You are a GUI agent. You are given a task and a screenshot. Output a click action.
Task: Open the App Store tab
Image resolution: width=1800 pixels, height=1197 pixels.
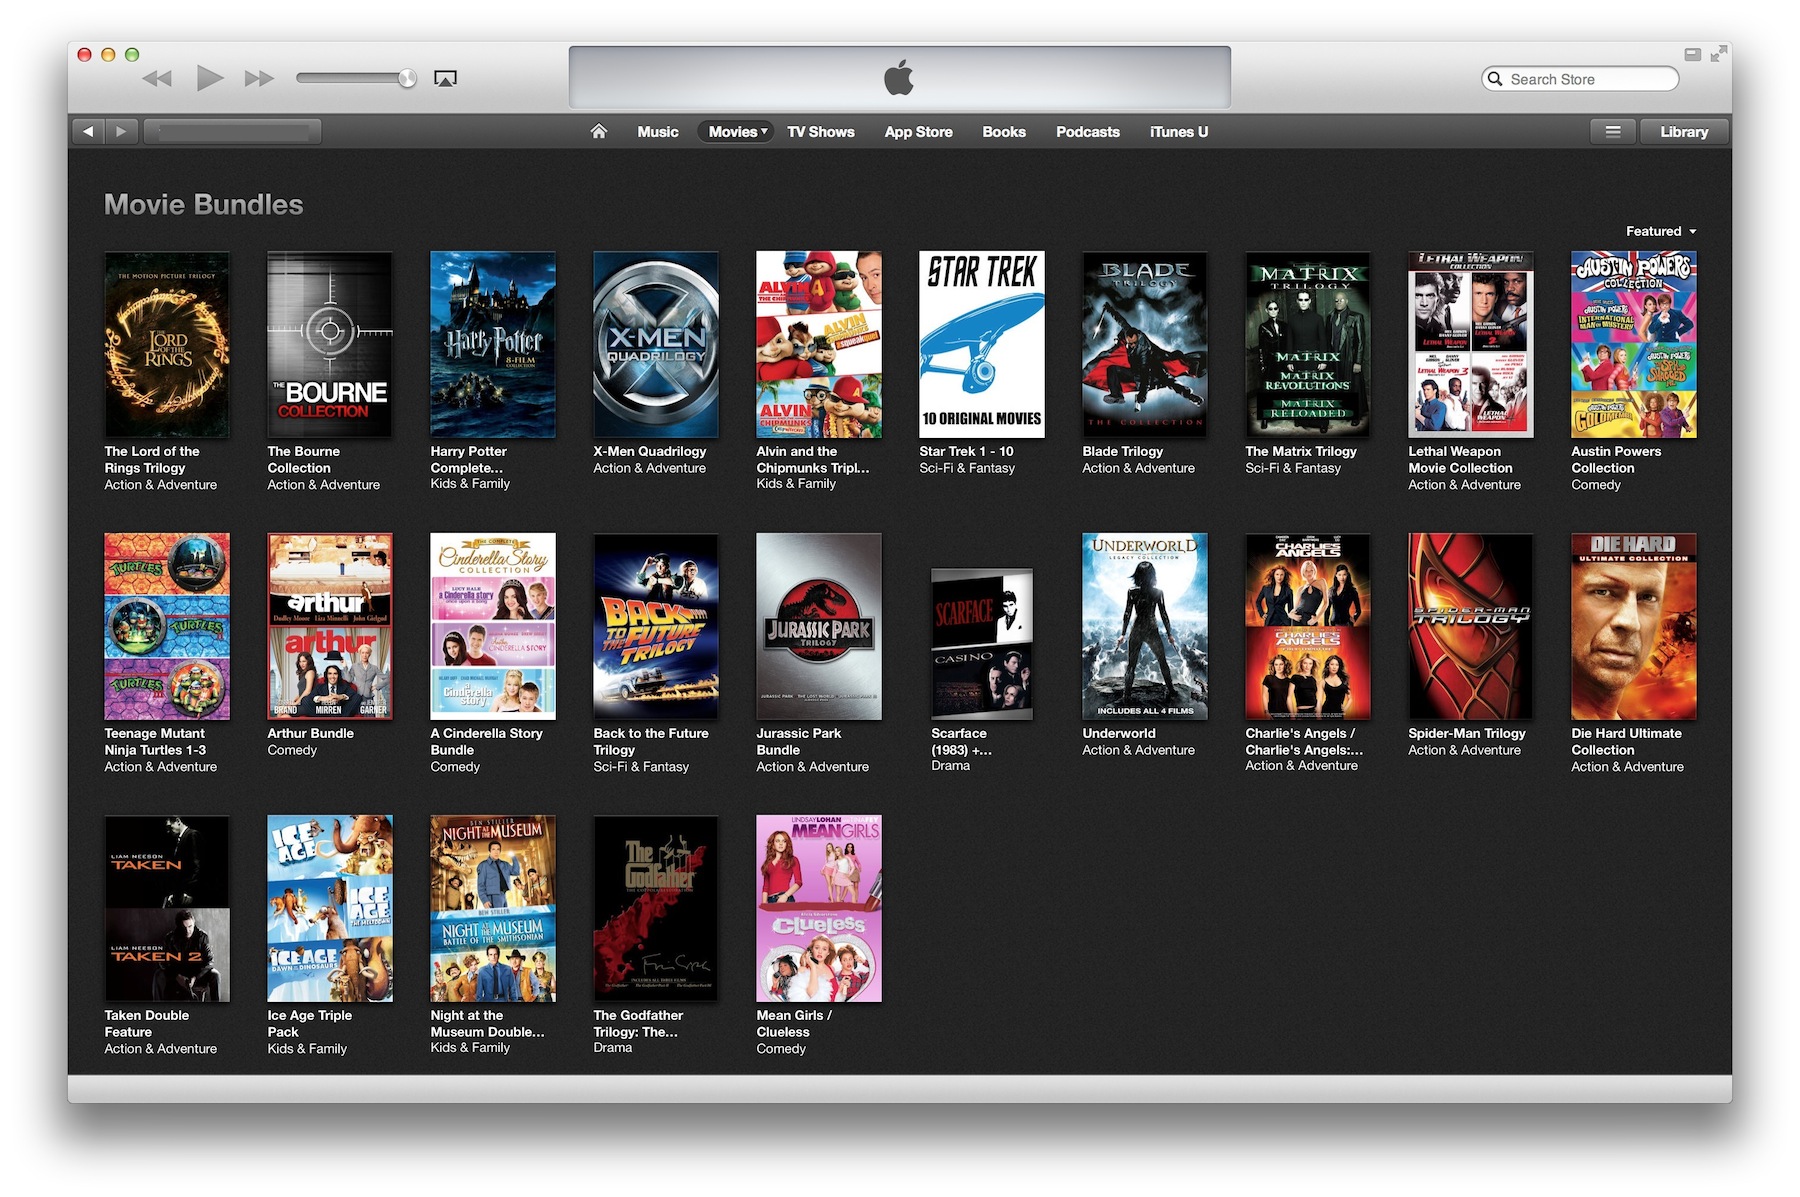(918, 131)
